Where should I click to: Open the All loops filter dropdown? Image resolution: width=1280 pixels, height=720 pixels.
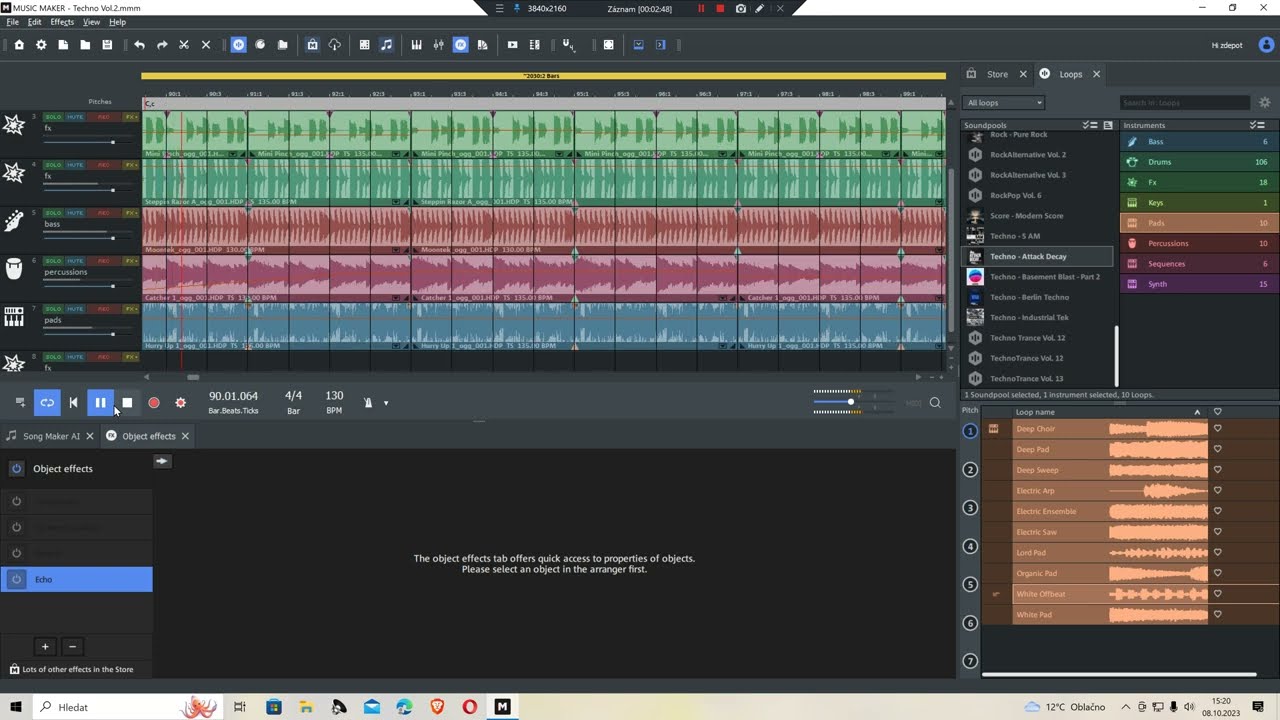pos(1004,102)
